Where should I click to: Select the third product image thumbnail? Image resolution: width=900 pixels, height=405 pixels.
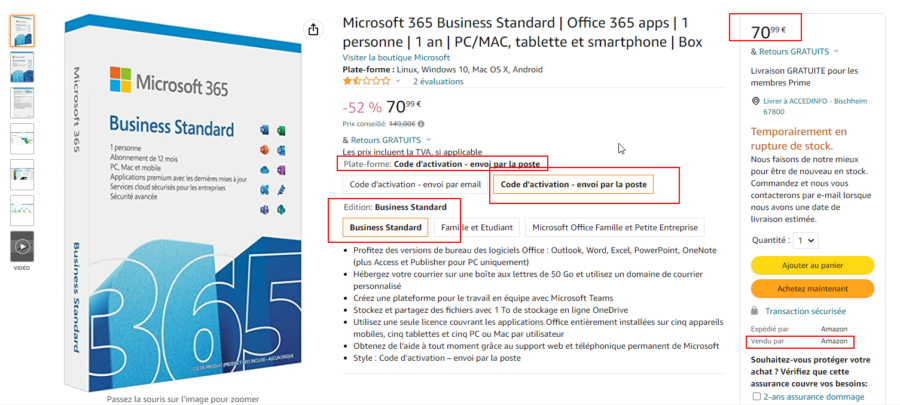click(x=22, y=103)
